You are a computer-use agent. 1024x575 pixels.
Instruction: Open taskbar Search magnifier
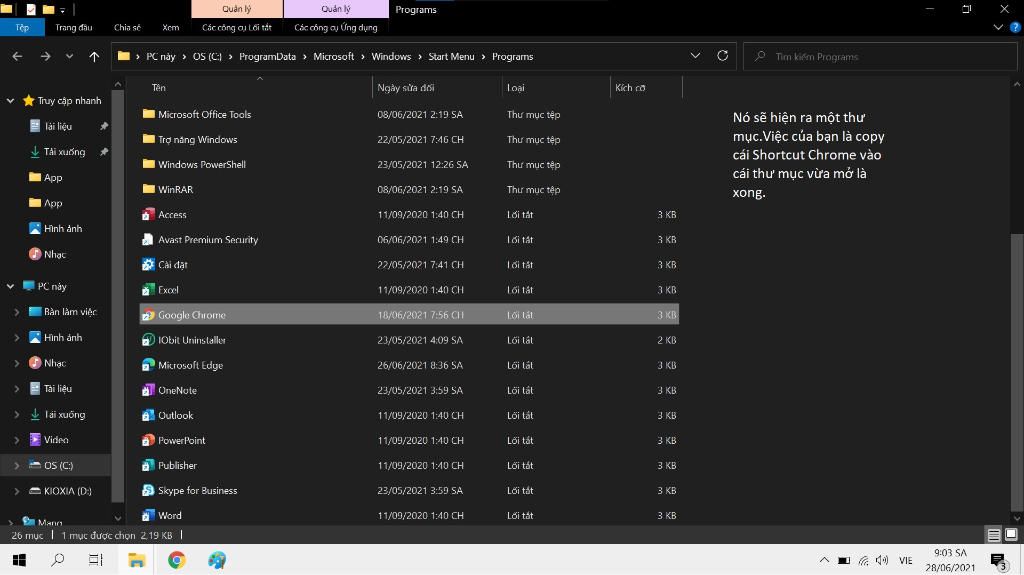57,560
